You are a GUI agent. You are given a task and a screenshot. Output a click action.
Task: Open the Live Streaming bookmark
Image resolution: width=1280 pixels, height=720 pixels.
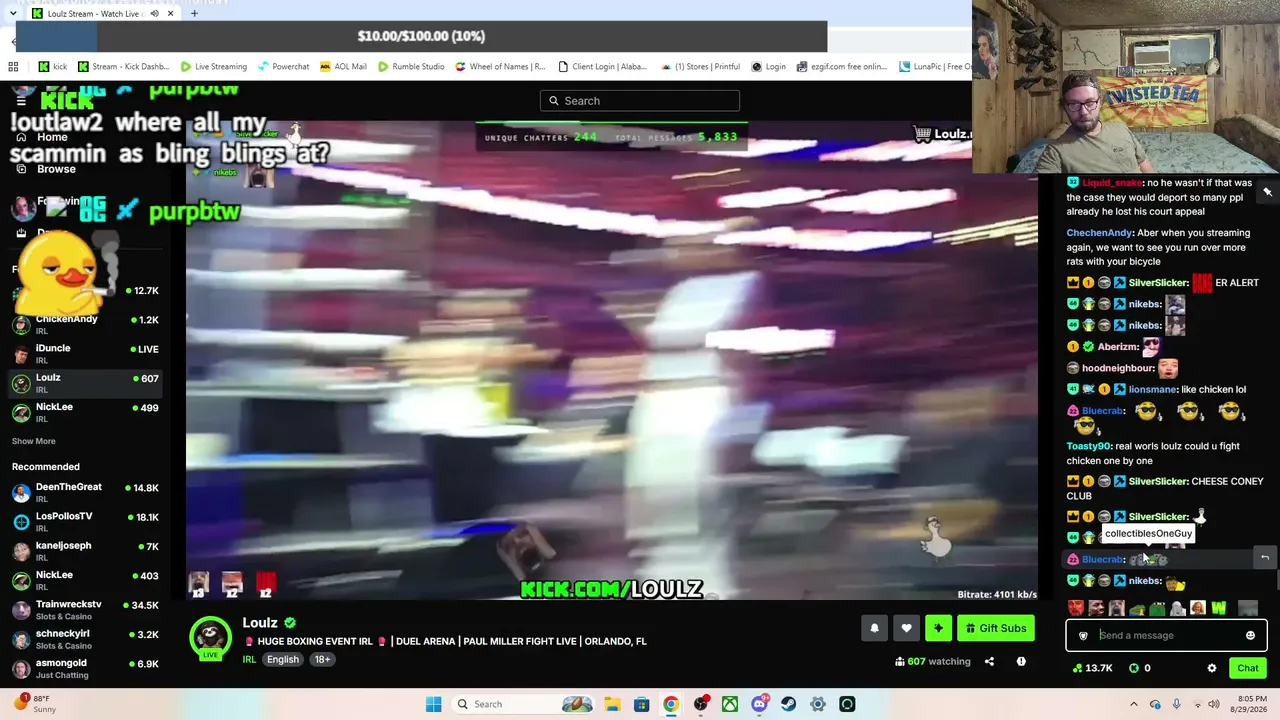pos(213,67)
